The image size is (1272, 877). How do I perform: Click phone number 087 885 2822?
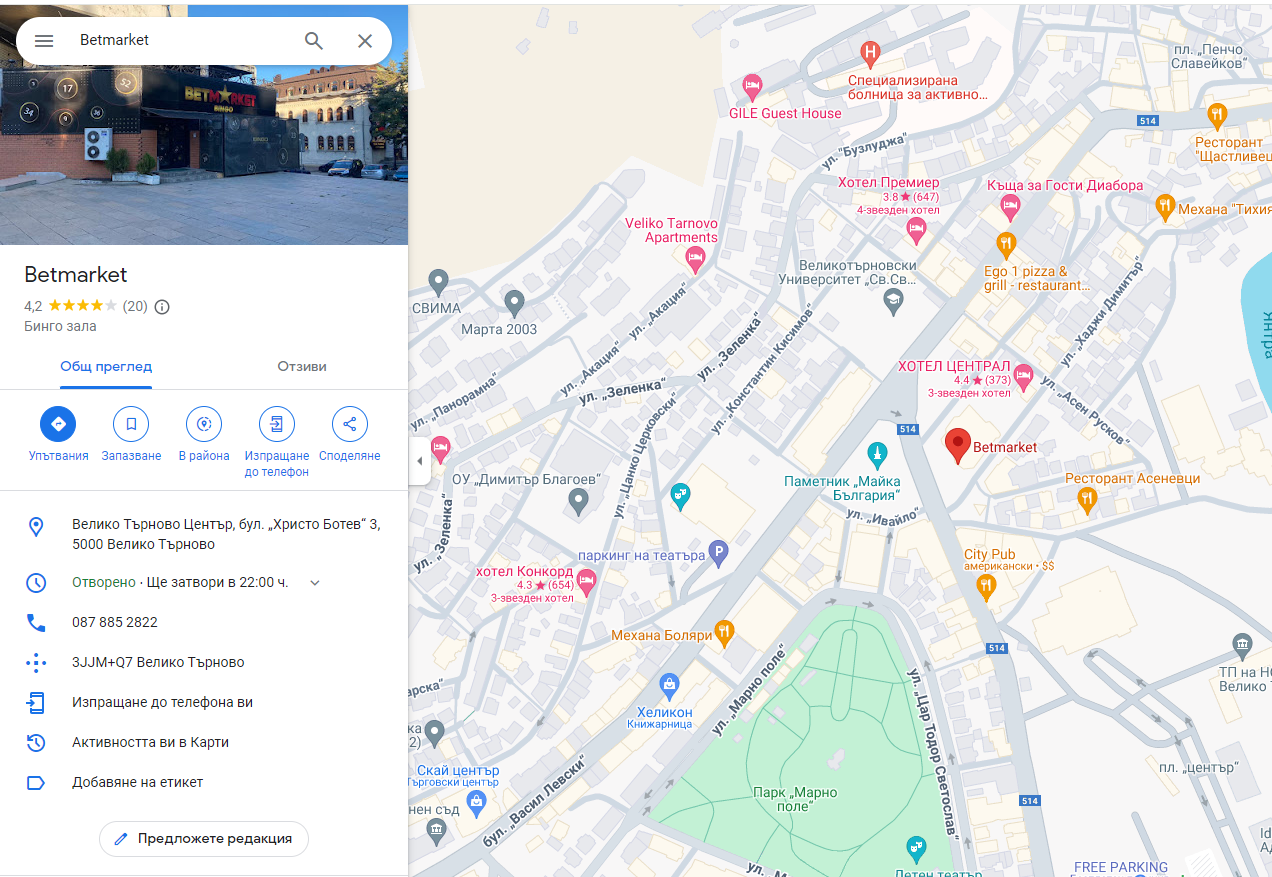(115, 622)
